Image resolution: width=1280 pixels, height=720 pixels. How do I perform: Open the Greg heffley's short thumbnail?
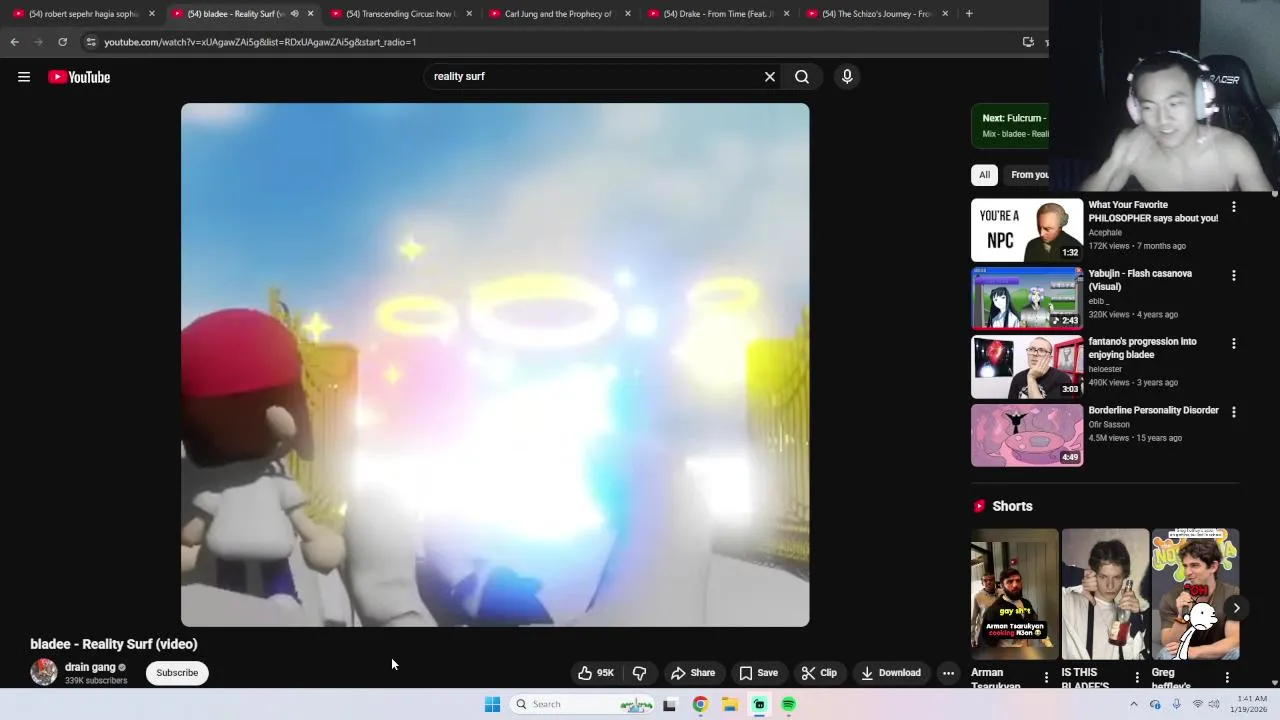pos(1195,594)
